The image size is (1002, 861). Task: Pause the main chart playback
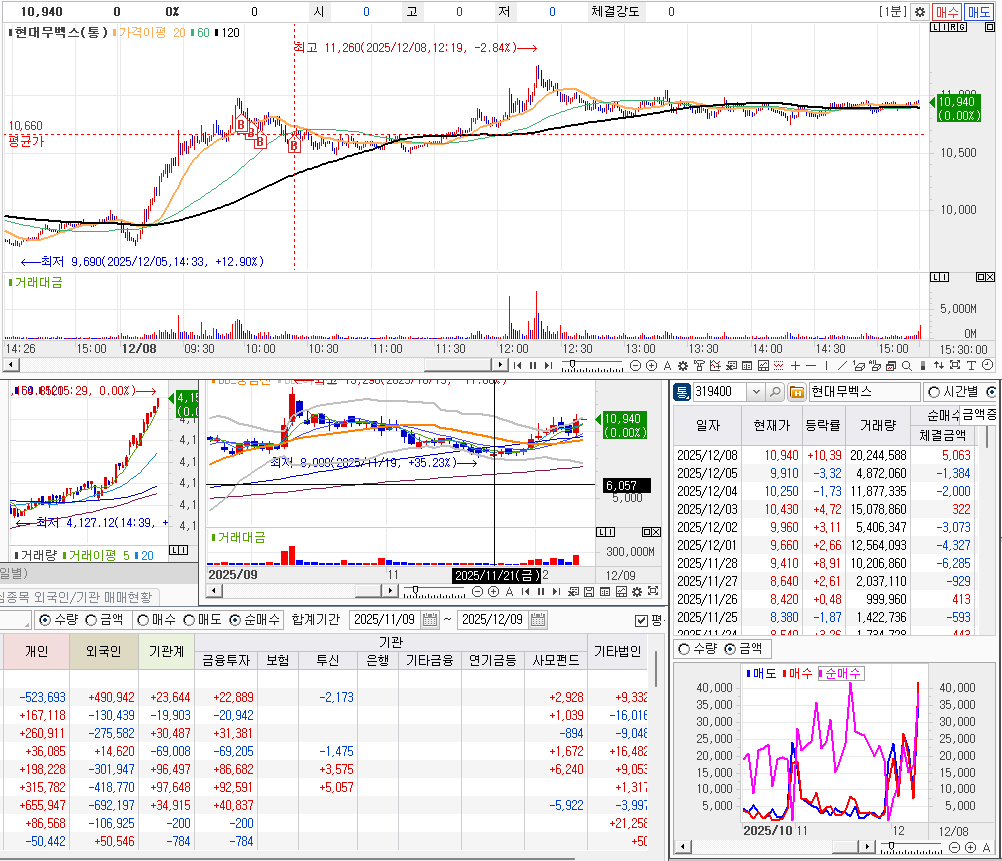coord(533,366)
